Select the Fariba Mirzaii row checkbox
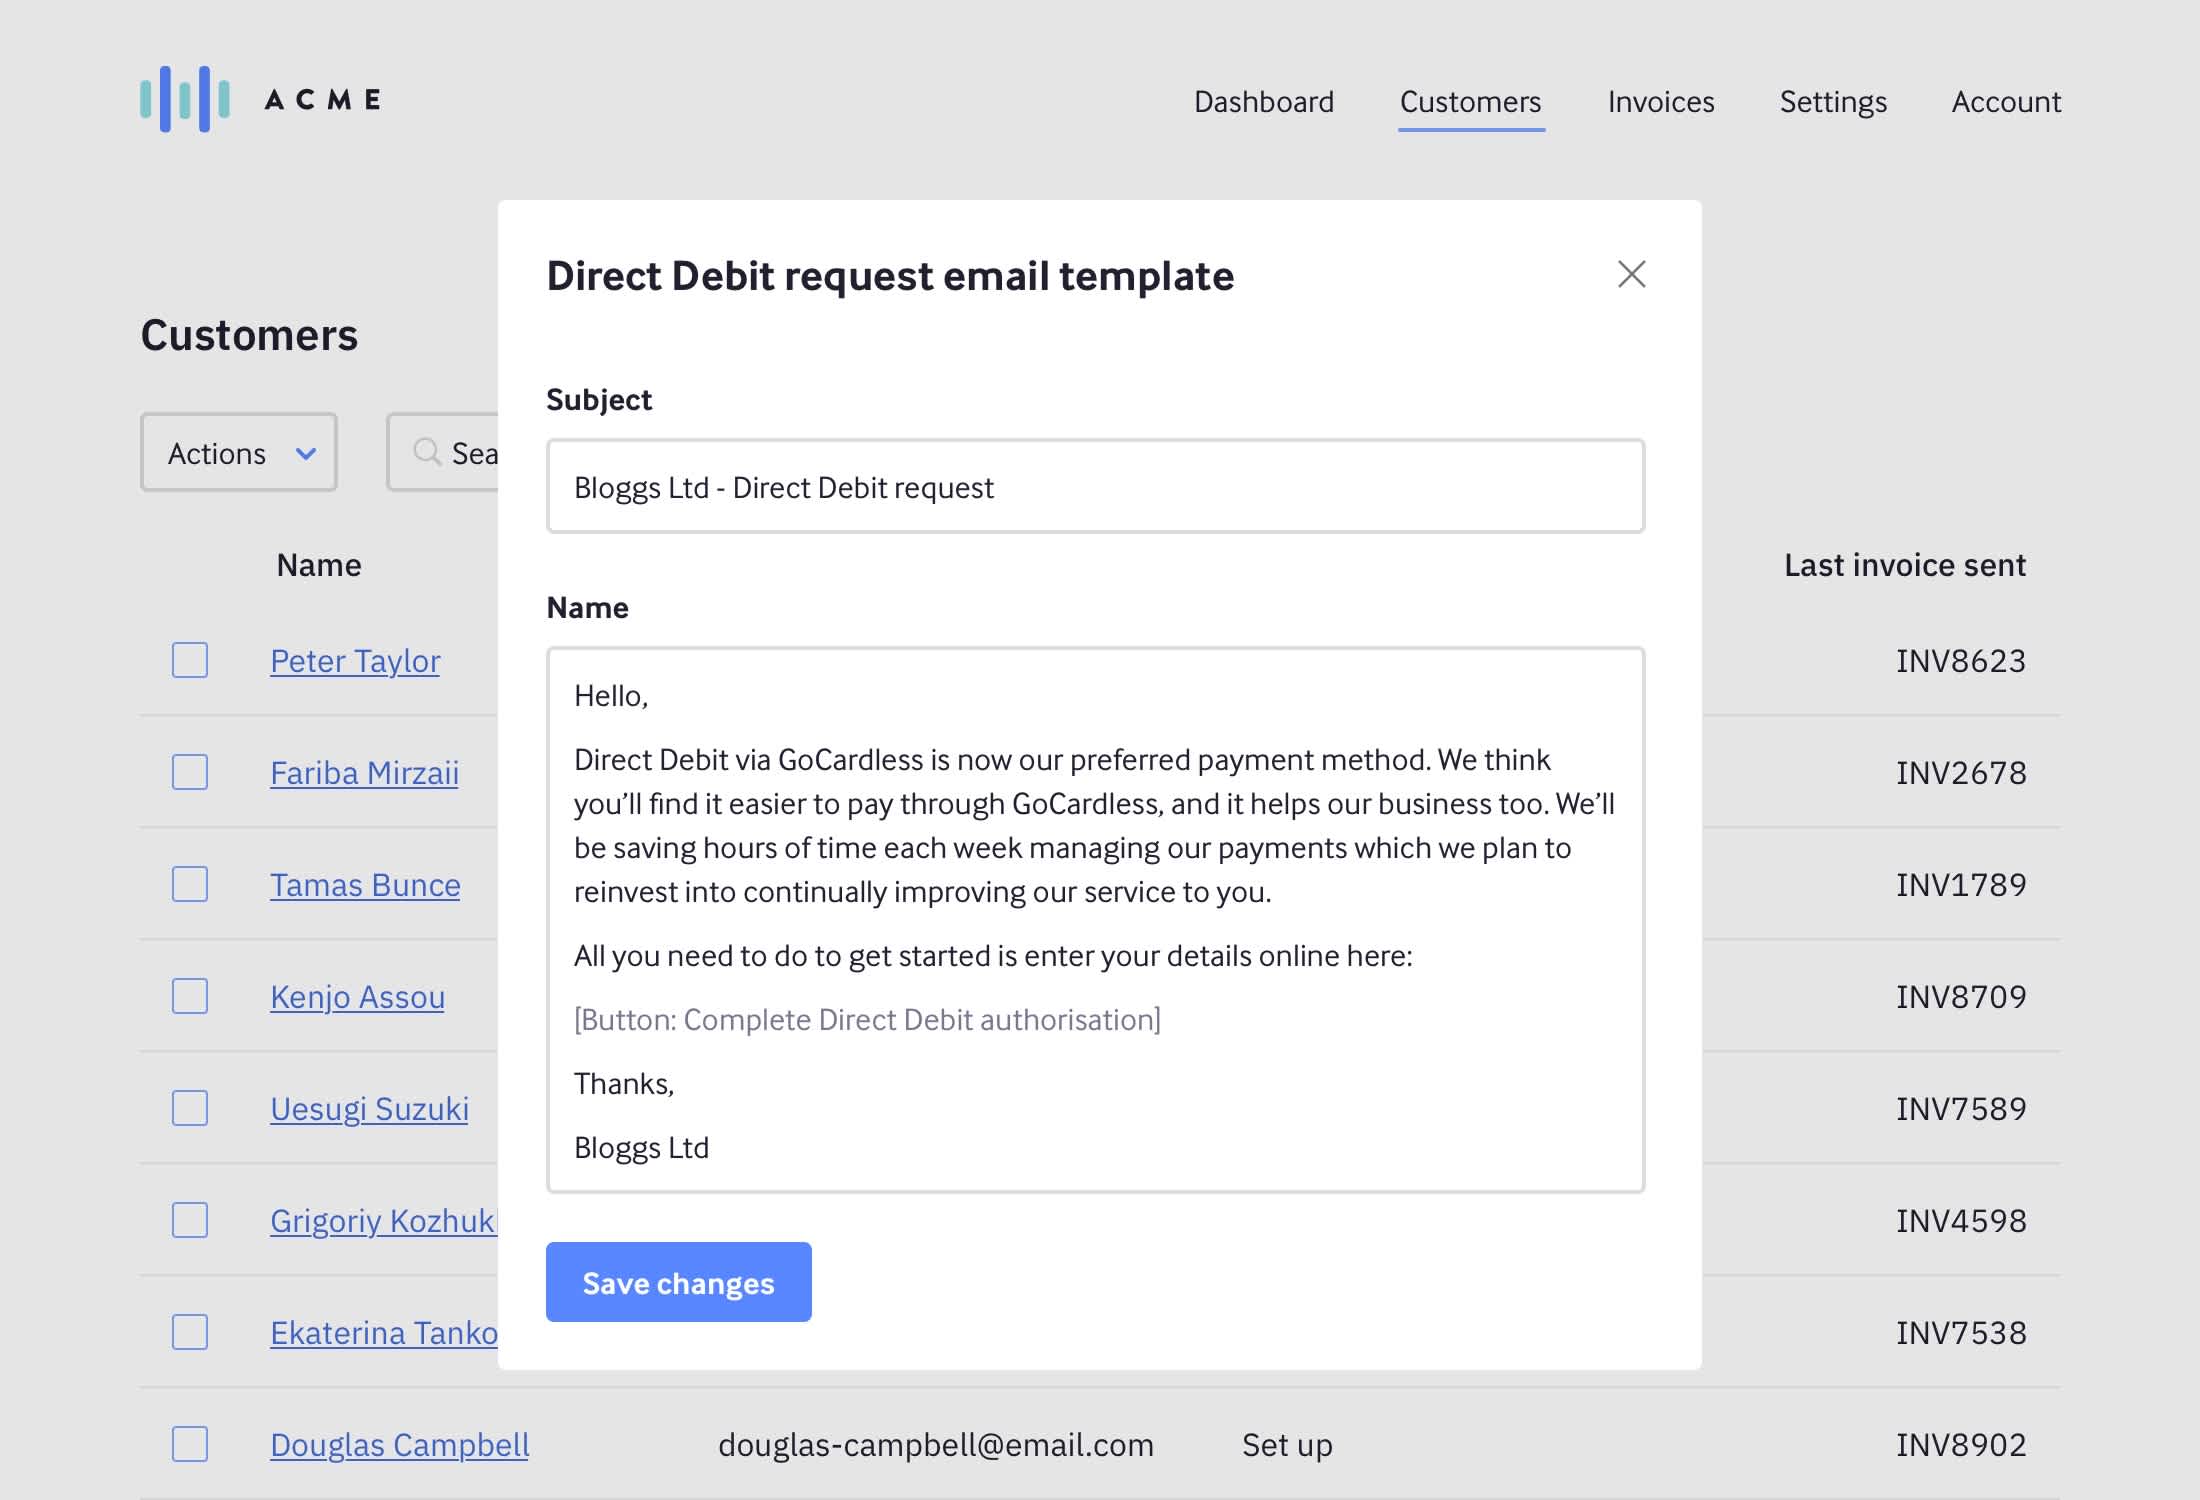This screenshot has width=2200, height=1500. pyautogui.click(x=190, y=772)
